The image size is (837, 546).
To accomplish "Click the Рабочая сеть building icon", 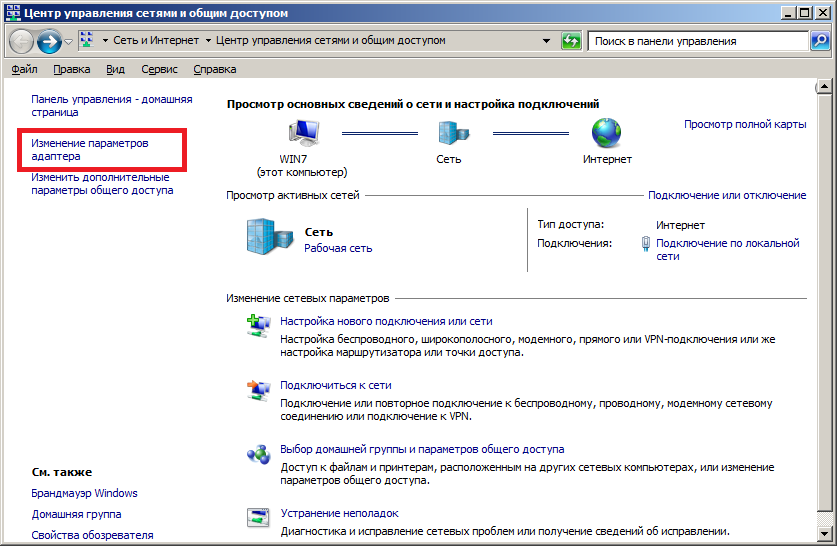I will (x=265, y=238).
